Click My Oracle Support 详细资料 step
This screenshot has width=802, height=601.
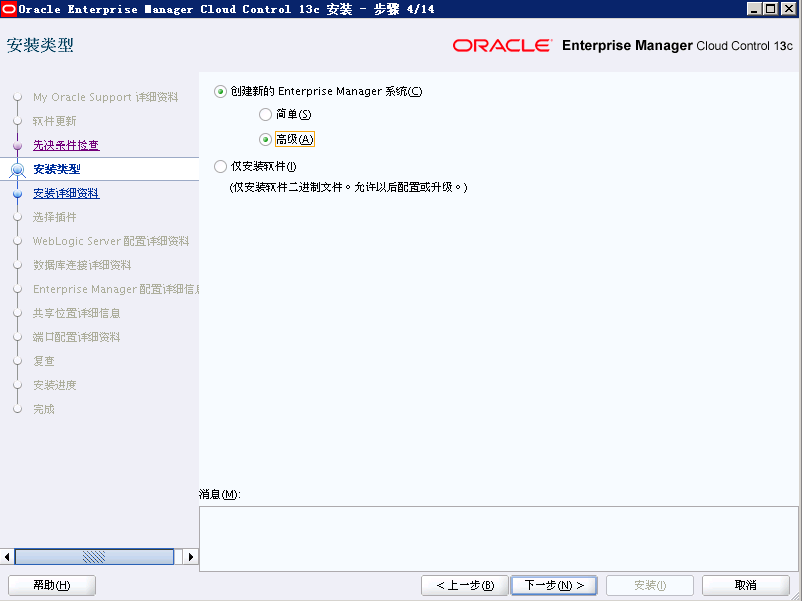coord(105,97)
